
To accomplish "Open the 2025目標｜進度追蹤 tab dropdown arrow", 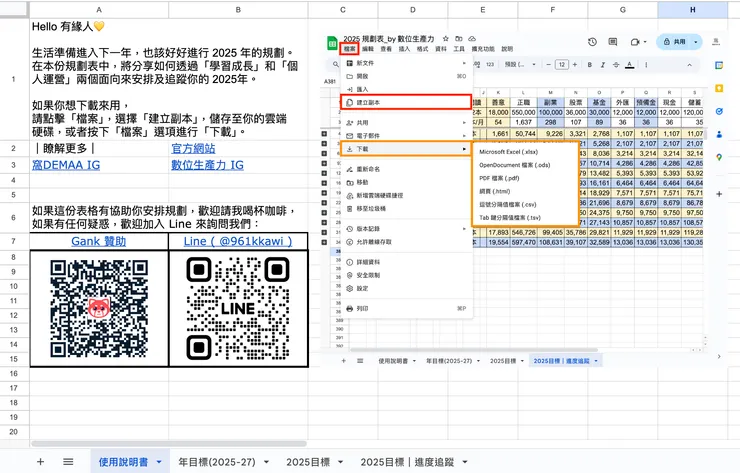I will (465, 462).
